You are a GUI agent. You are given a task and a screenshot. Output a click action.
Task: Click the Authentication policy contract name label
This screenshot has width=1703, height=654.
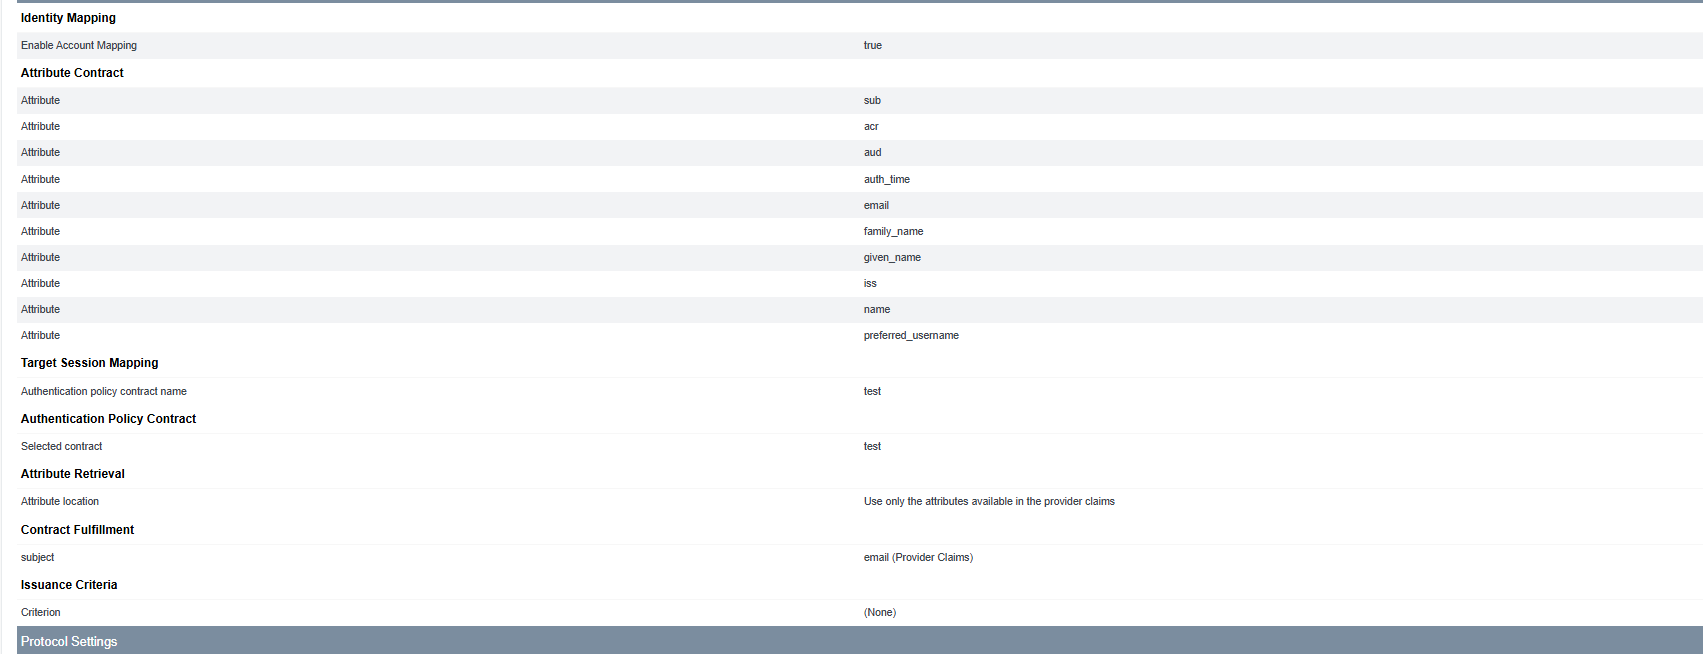(104, 391)
